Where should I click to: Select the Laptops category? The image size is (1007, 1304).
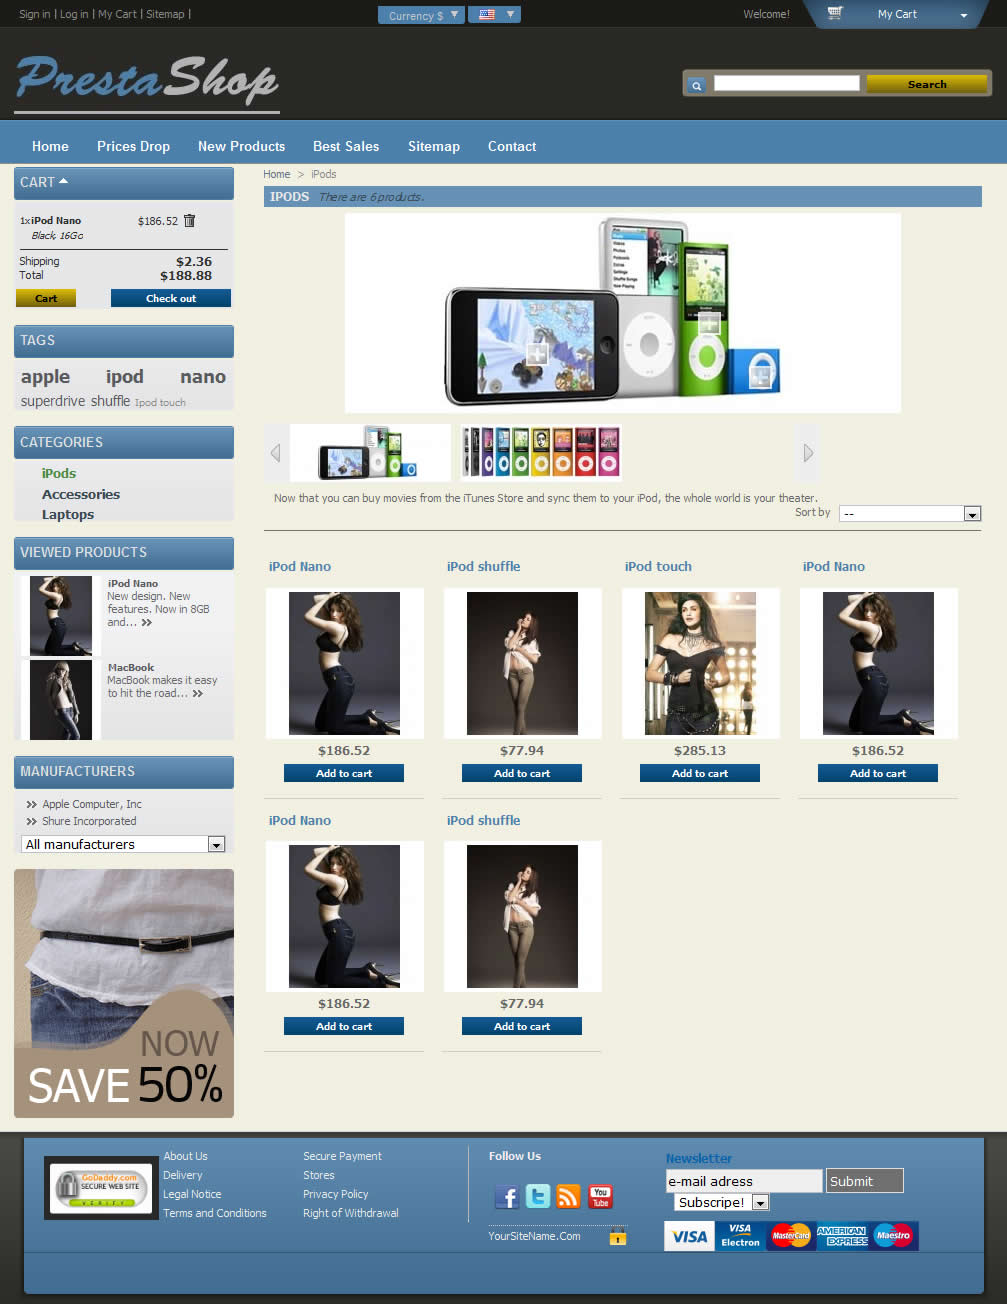click(x=68, y=514)
